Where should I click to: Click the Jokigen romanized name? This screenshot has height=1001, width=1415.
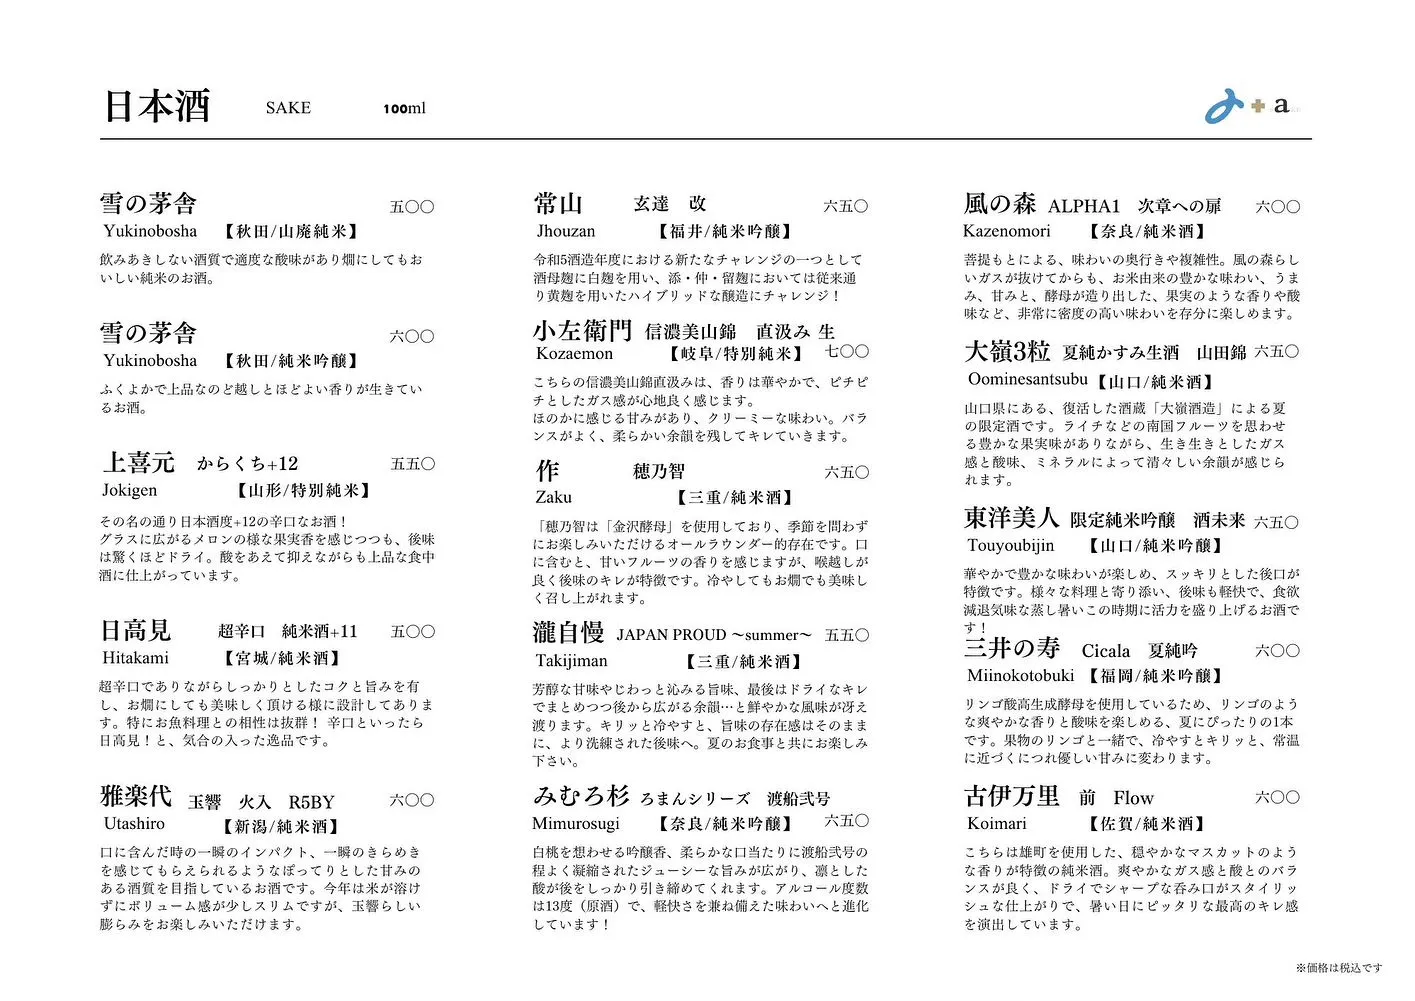(x=130, y=491)
